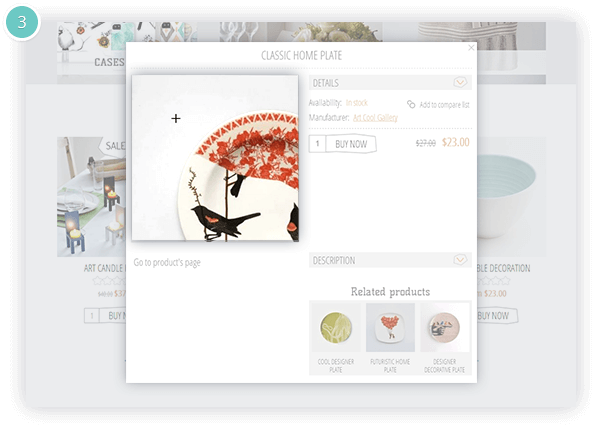
Task: Open Go to product's page link
Action: pos(167,263)
